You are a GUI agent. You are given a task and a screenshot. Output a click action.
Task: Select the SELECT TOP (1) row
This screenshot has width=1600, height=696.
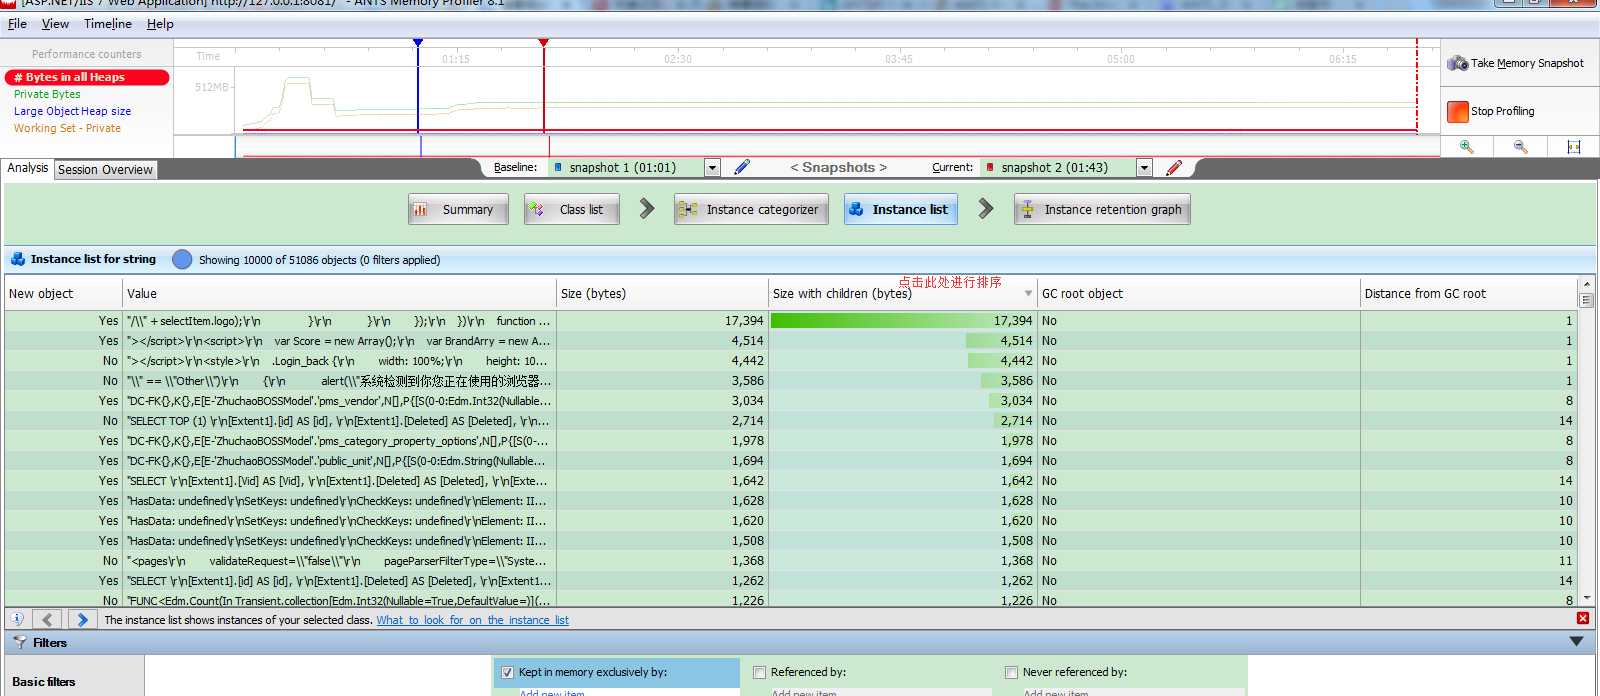pyautogui.click(x=791, y=421)
